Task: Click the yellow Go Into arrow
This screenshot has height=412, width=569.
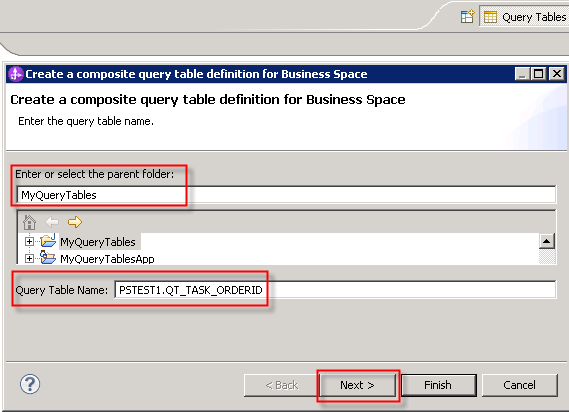Action: pos(75,221)
